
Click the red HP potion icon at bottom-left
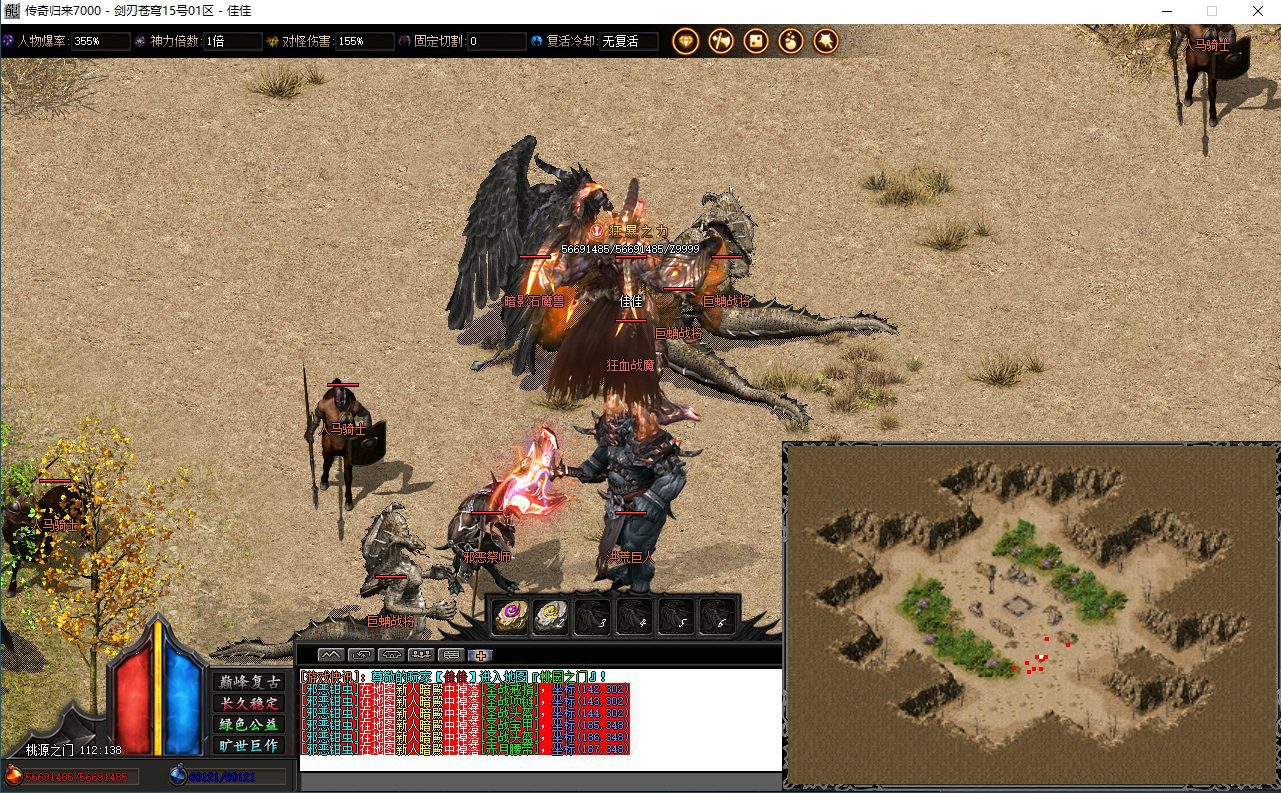13,775
